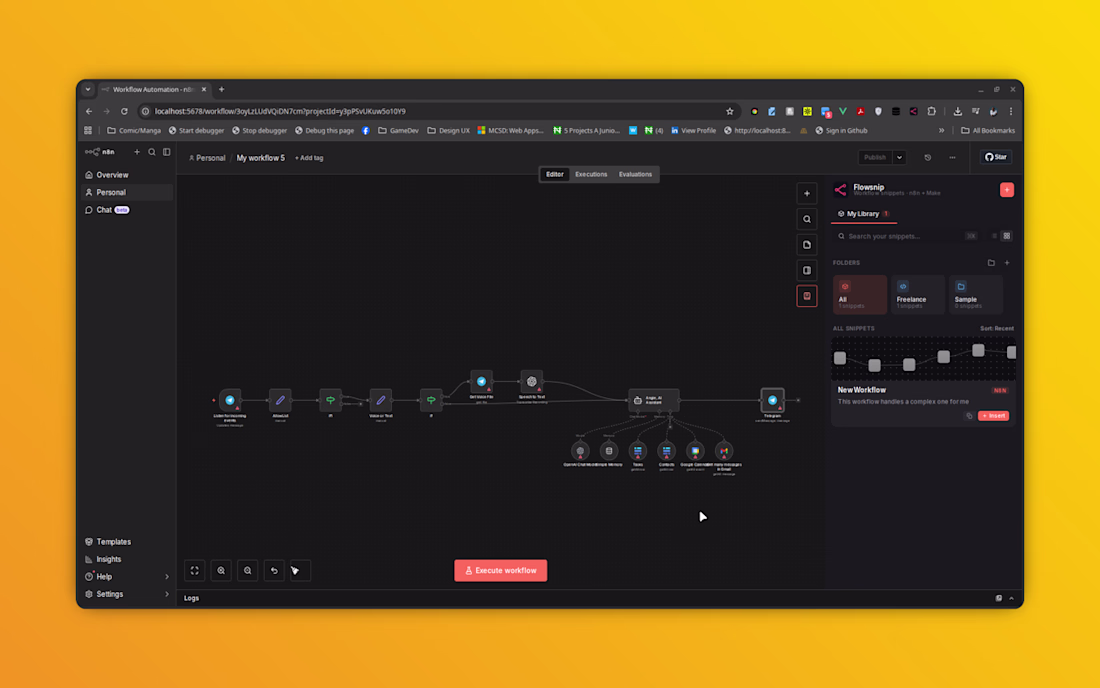
Task: Open the Speech to Text OpenAI node
Action: 532,382
